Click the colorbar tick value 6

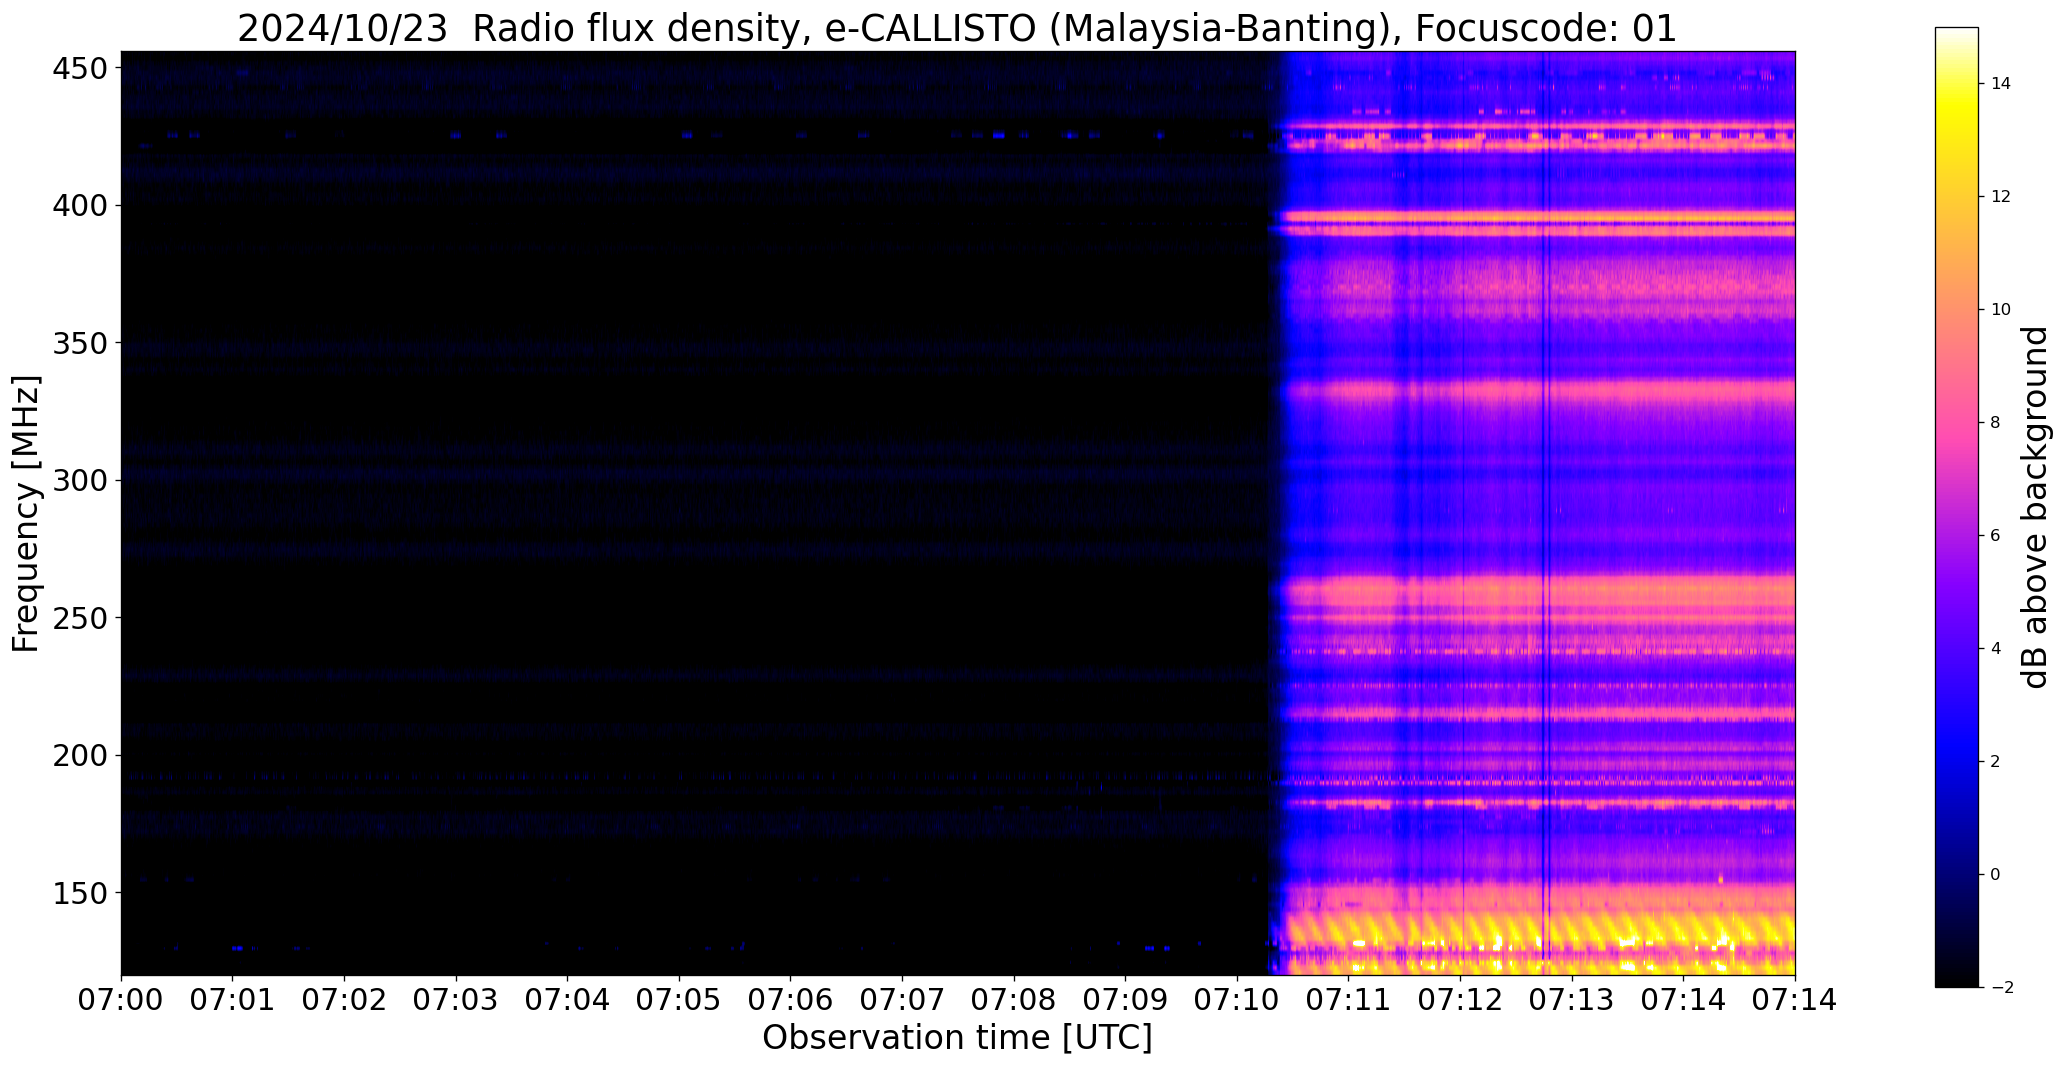click(1996, 536)
